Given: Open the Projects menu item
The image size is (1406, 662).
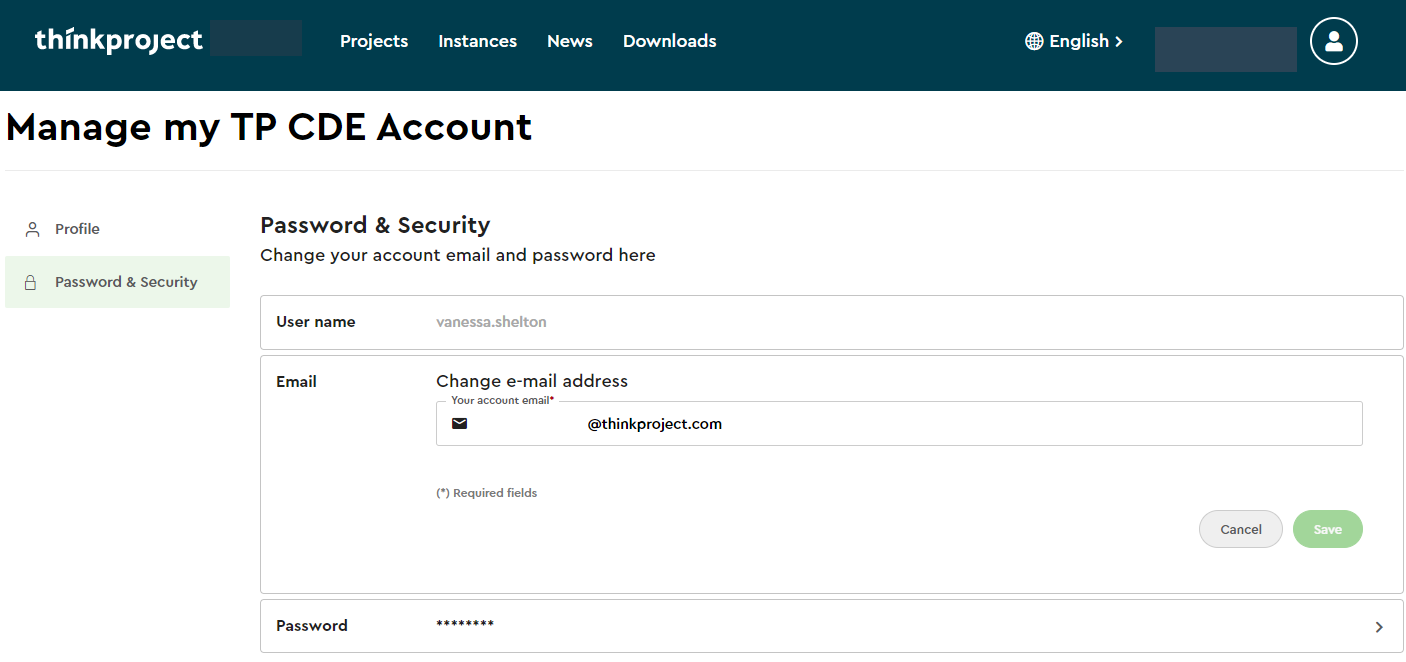Looking at the screenshot, I should 374,41.
